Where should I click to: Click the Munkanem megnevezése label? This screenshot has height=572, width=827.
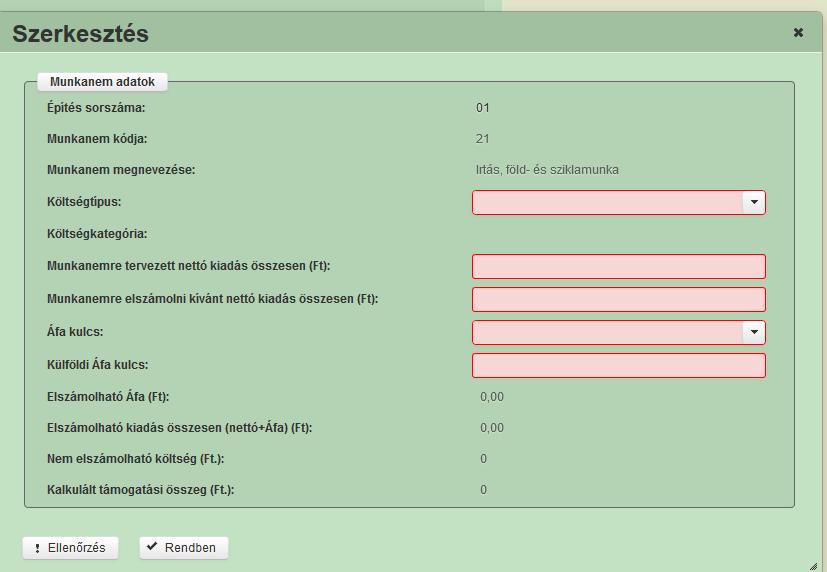(x=121, y=170)
